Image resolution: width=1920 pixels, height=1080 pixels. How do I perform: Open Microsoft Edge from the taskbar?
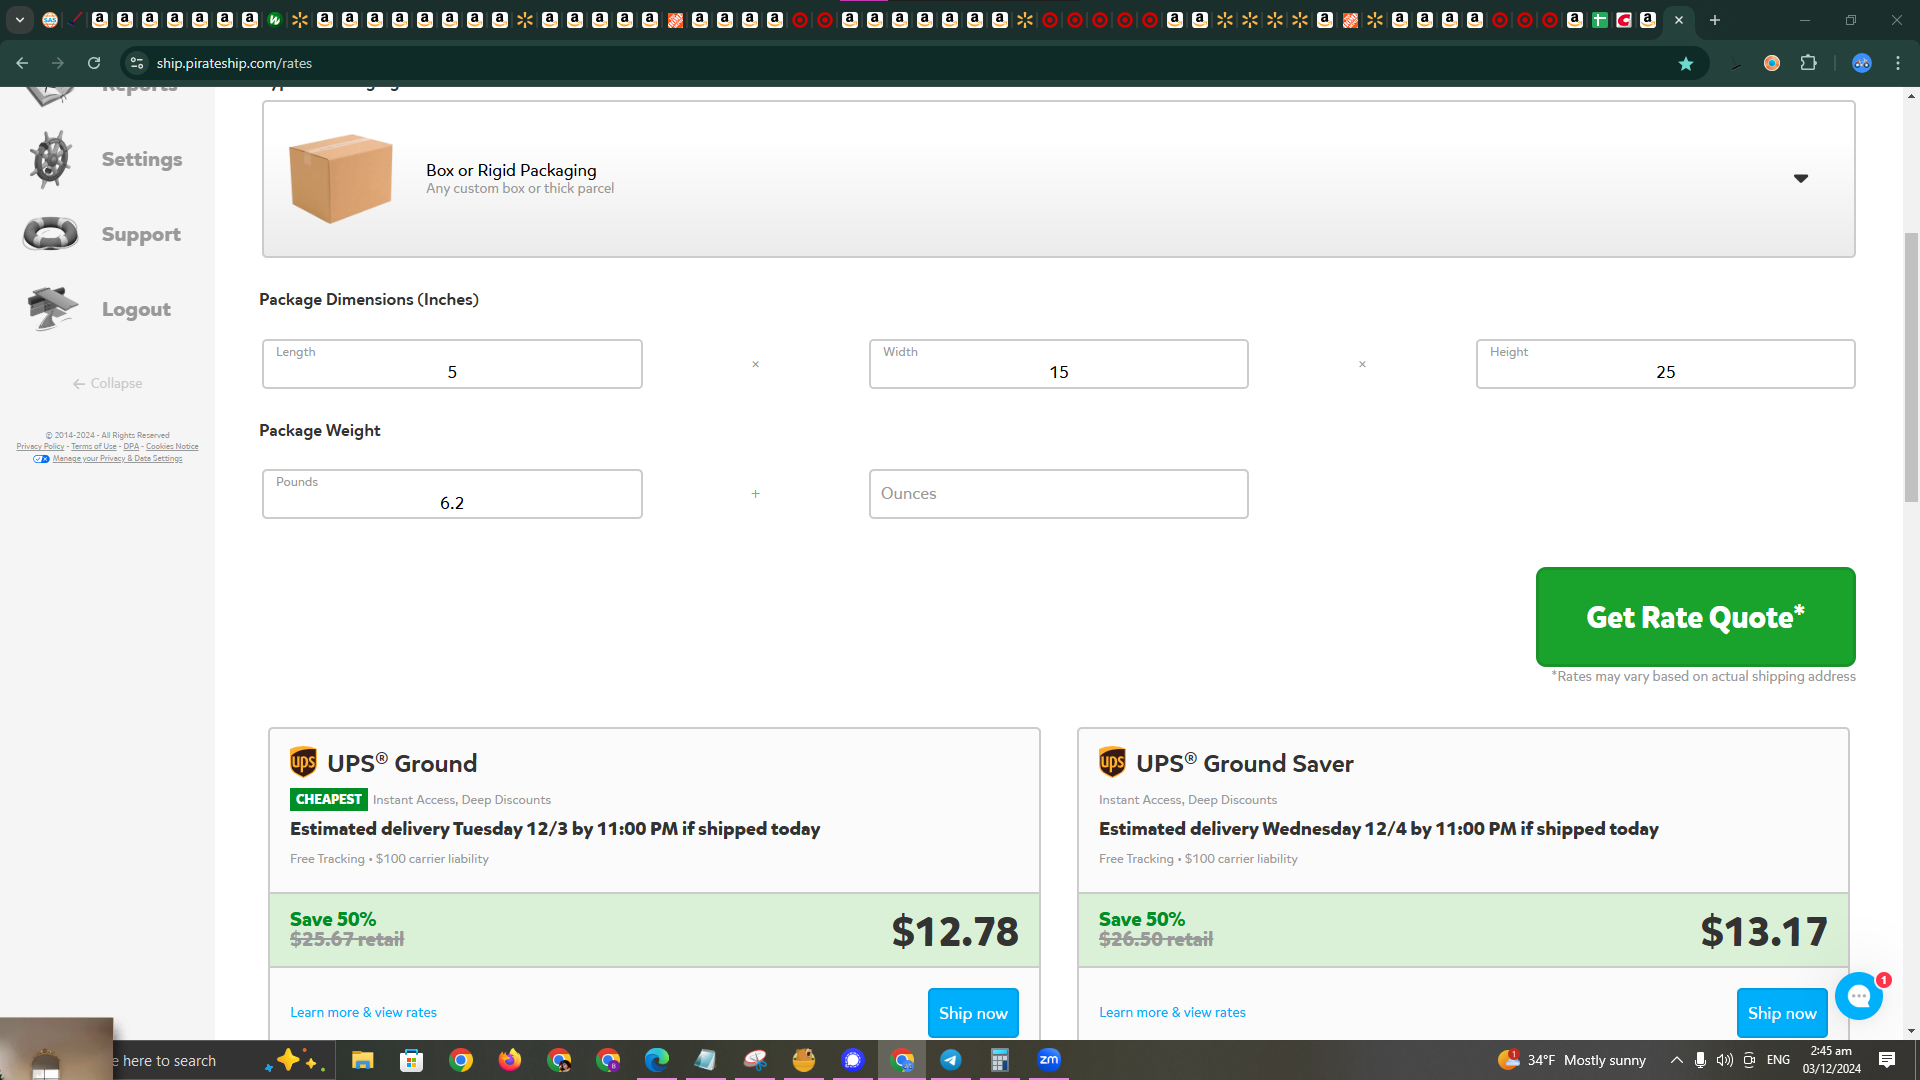pyautogui.click(x=657, y=1060)
